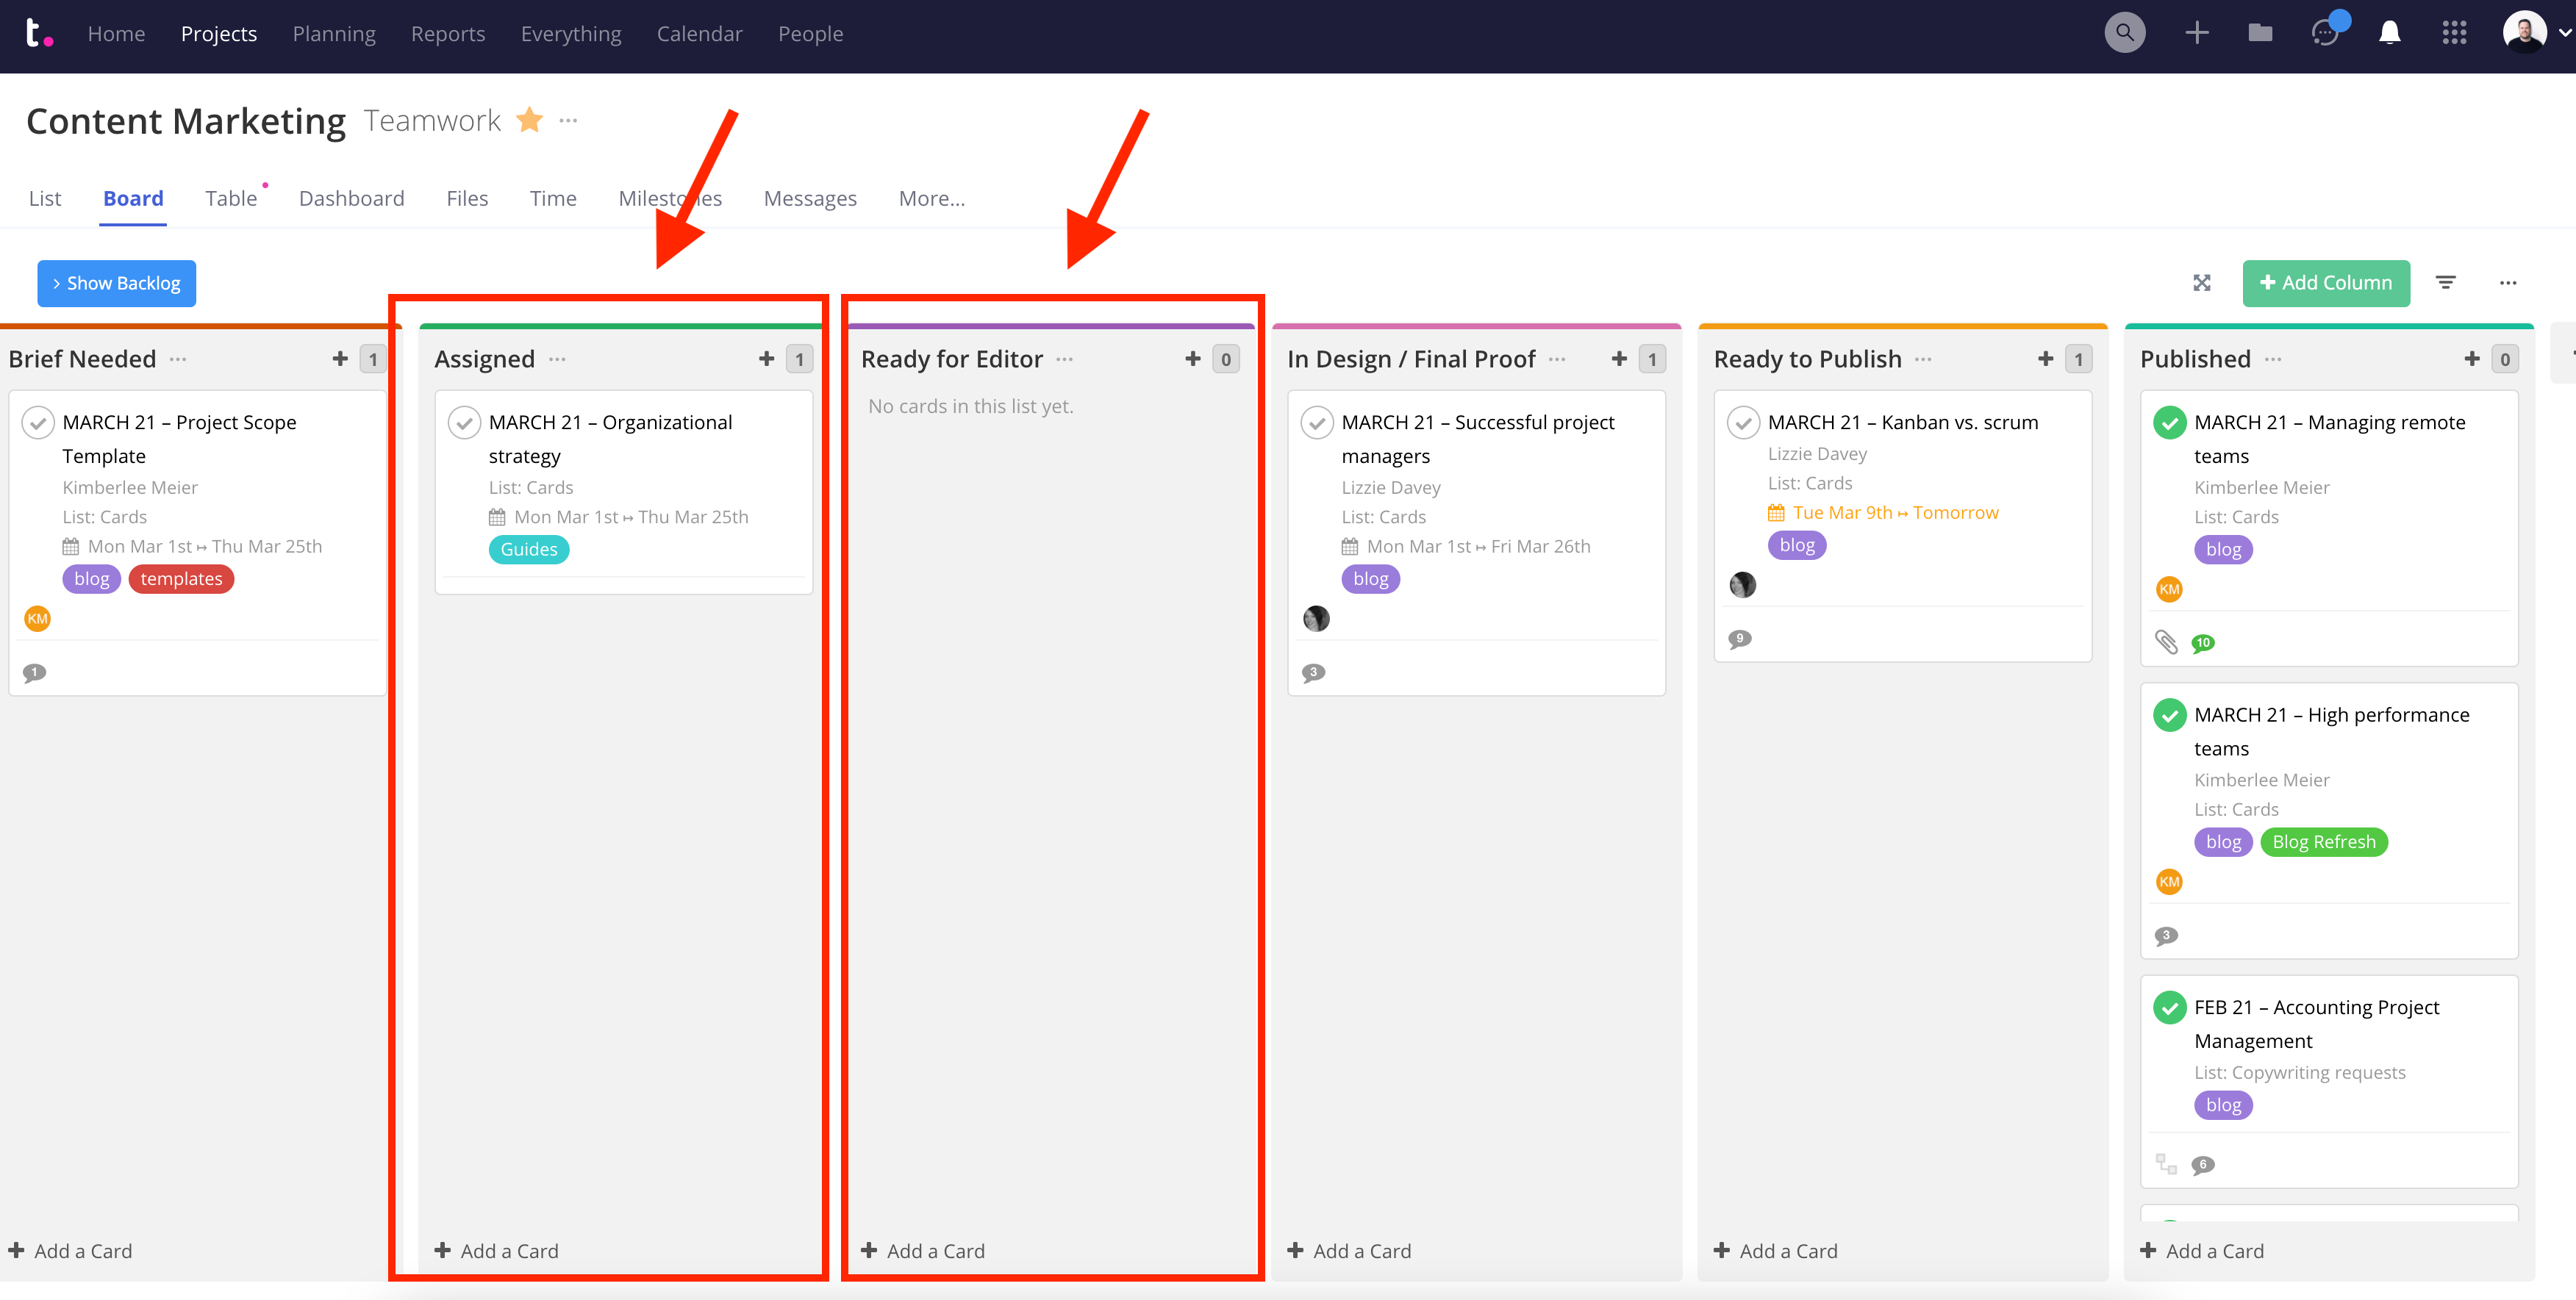Screen dimensions: 2576x1300
Task: Click plus icon in Published column header
Action: pyautogui.click(x=2472, y=358)
